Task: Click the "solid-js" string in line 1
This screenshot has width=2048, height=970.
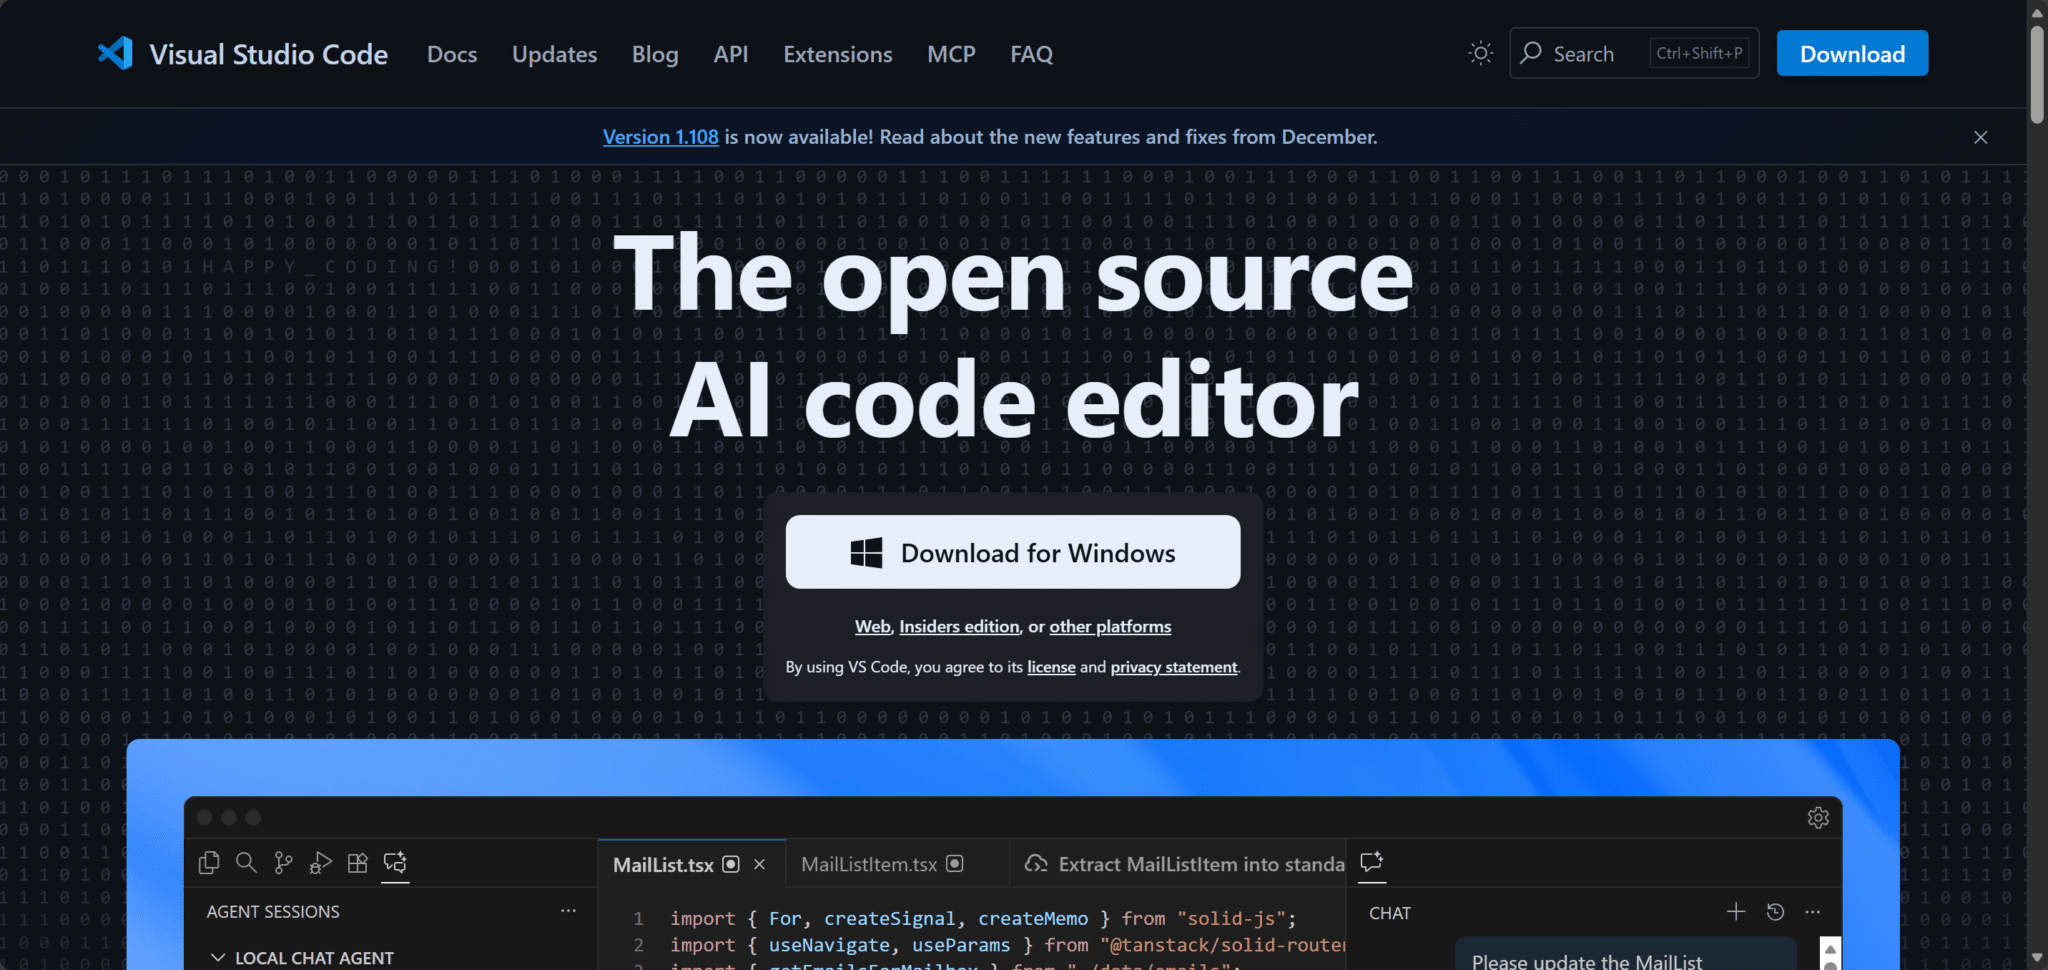Action: click(x=1232, y=918)
